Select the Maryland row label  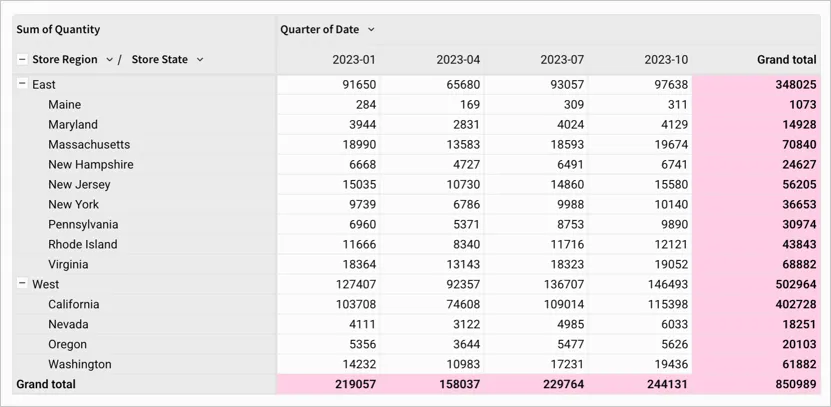tap(73, 125)
